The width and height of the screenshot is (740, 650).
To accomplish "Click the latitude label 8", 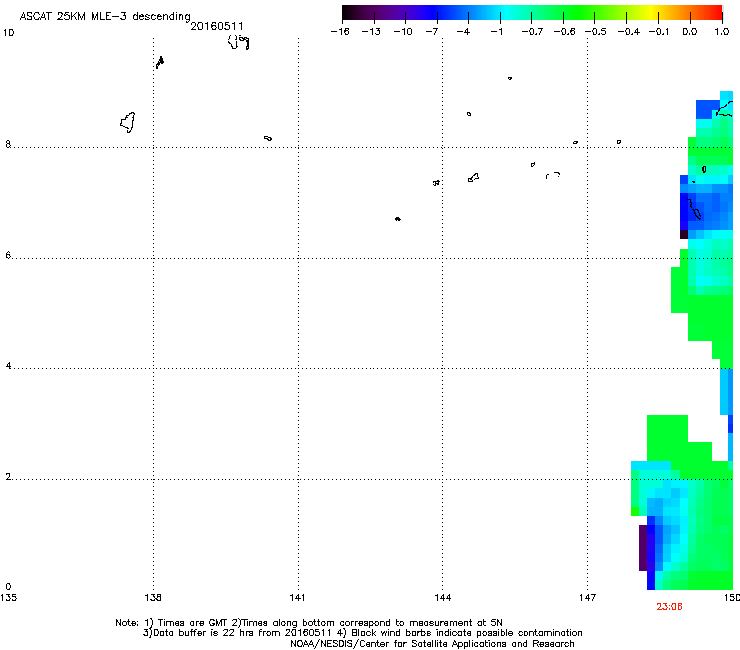I will pyautogui.click(x=8, y=144).
